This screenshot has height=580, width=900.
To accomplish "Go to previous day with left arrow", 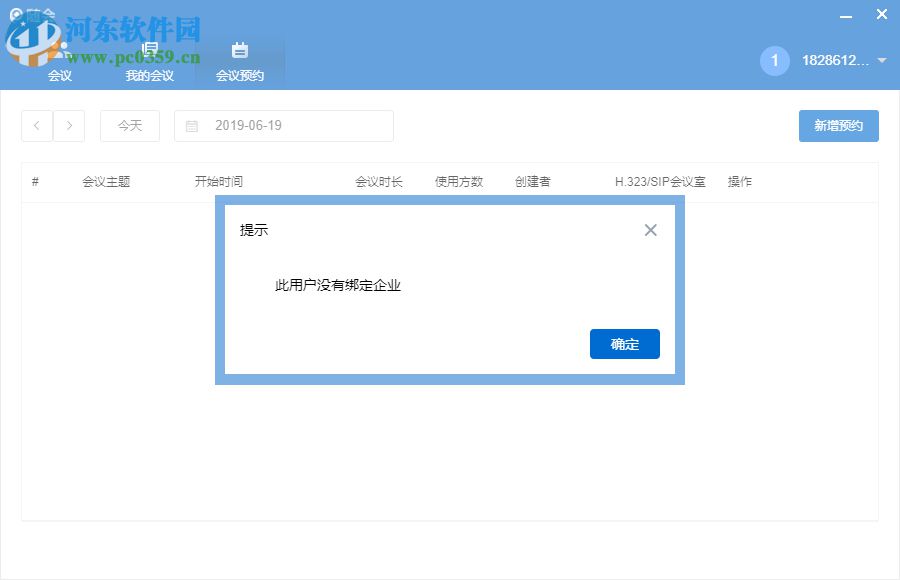I will (36, 125).
